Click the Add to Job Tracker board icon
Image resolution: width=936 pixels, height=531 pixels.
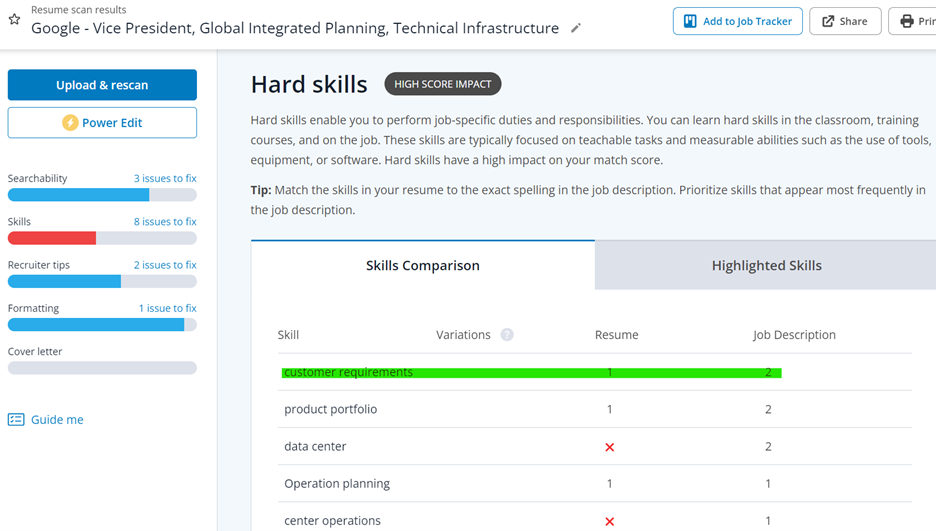pos(690,21)
